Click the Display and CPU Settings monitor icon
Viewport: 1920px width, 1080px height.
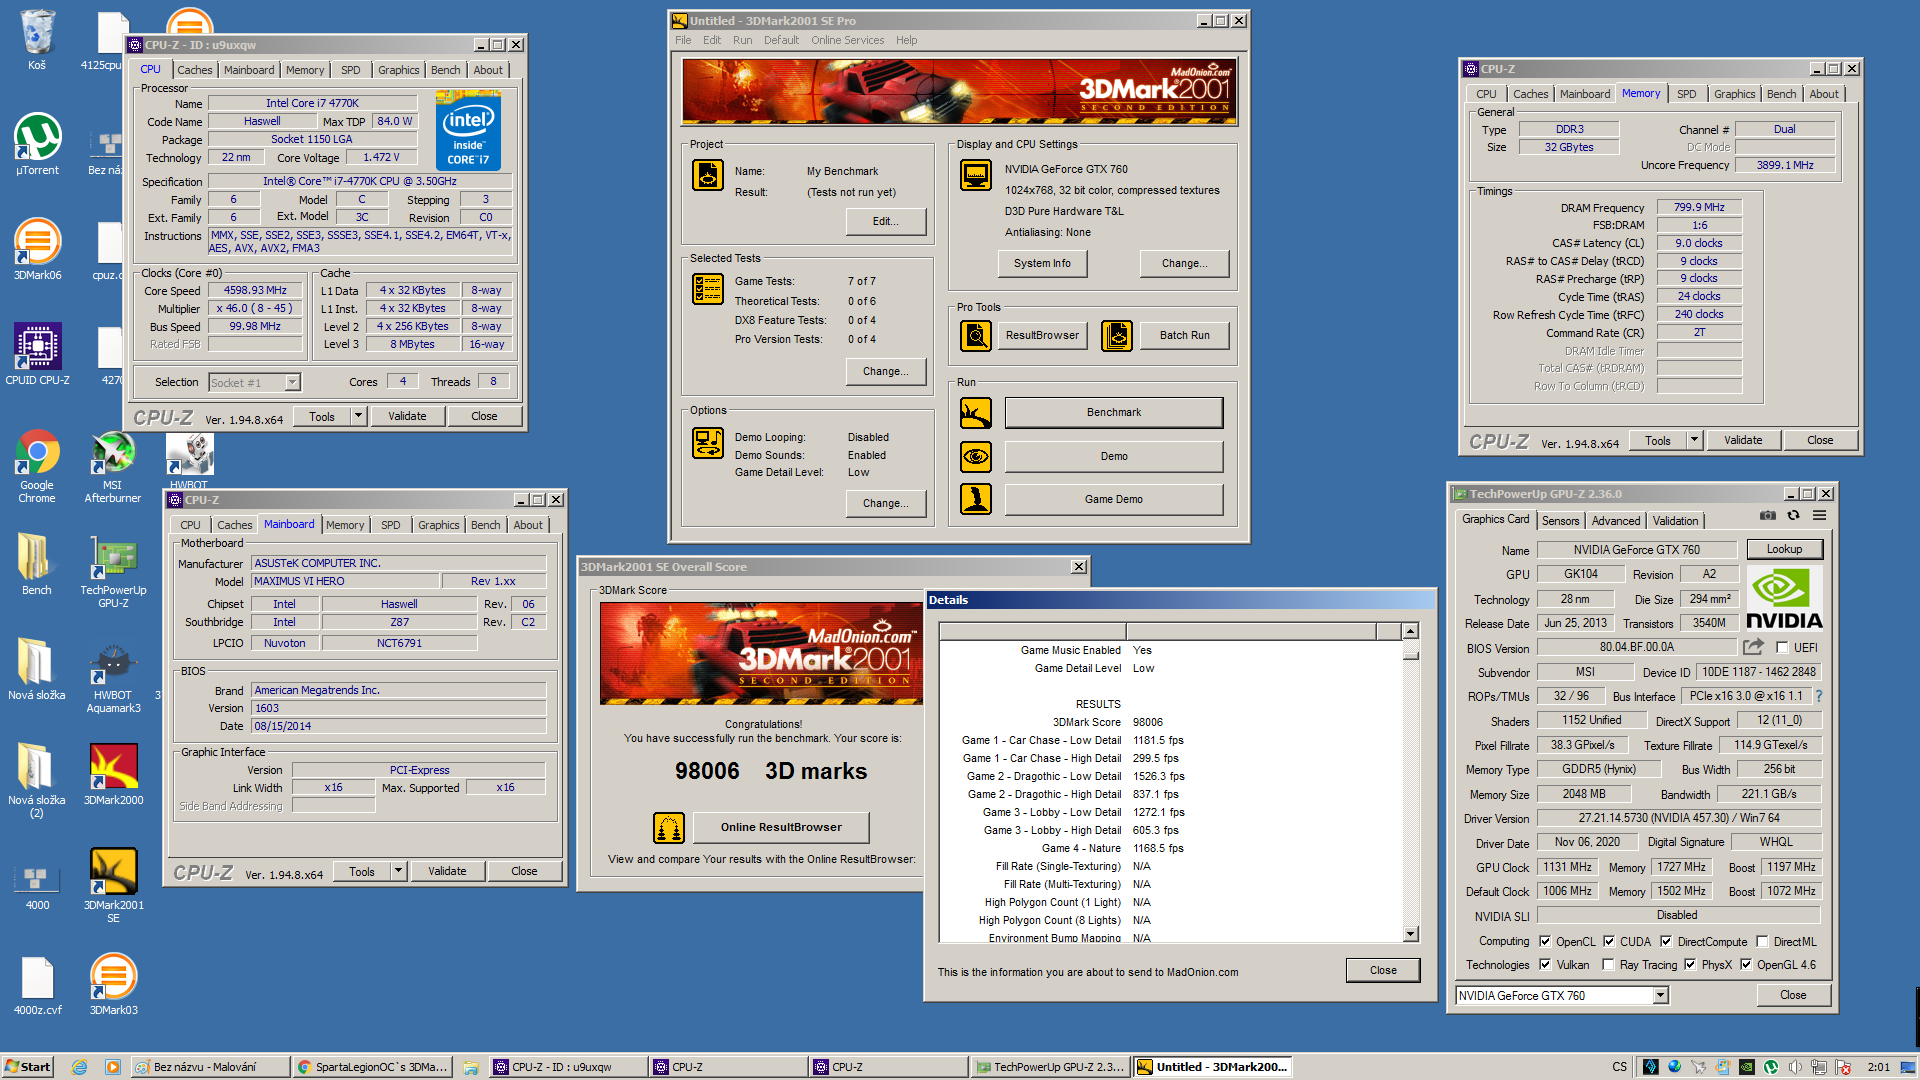coord(976,175)
